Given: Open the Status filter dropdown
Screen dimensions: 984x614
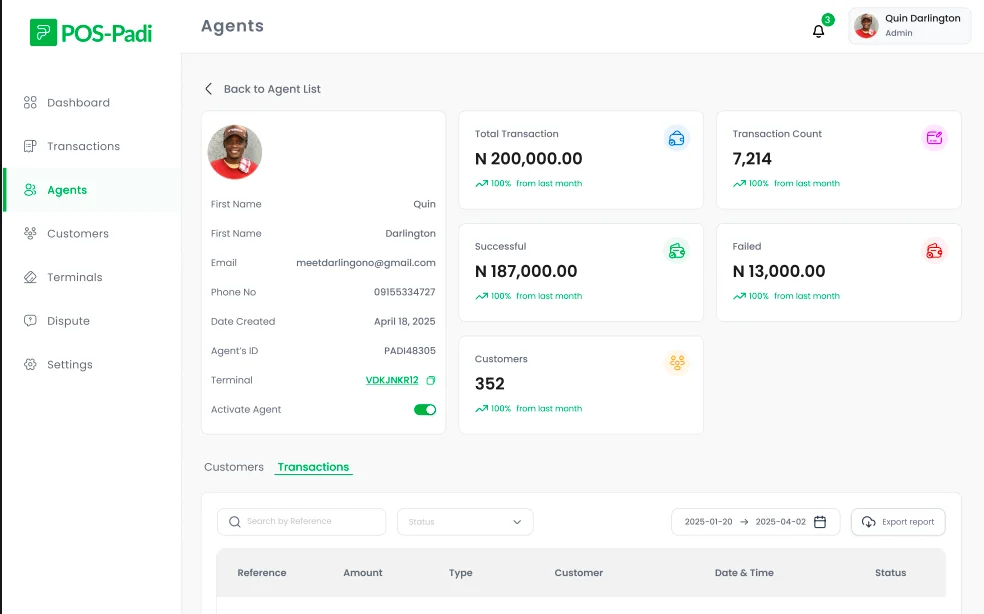Looking at the screenshot, I should point(465,522).
